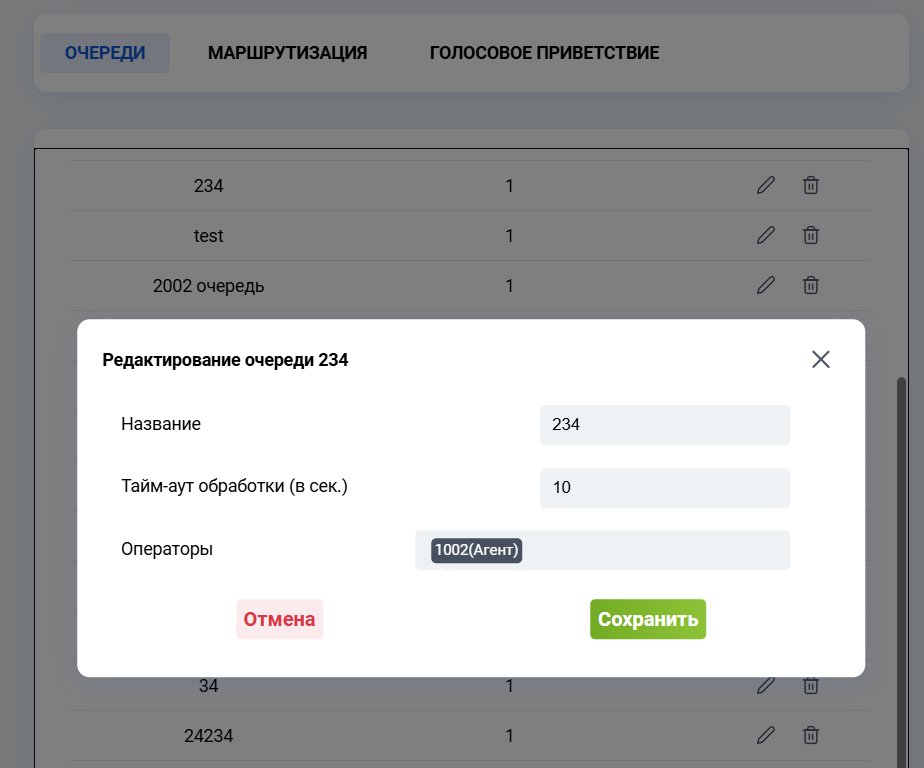Edit queue "34" with its pencil icon
Image resolution: width=924 pixels, height=768 pixels.
pyautogui.click(x=765, y=686)
